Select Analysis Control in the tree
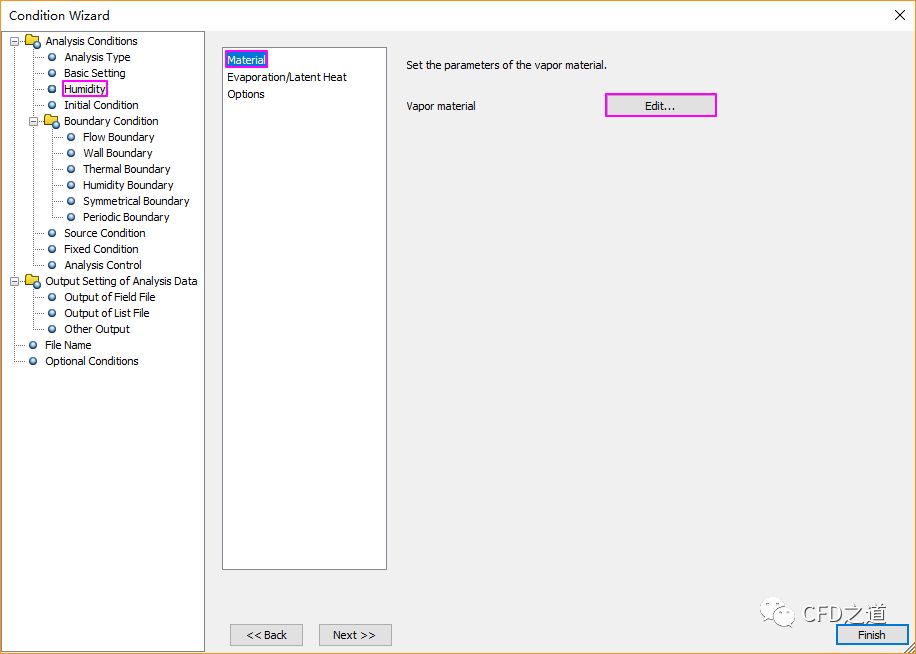The image size is (916, 654). tap(103, 265)
